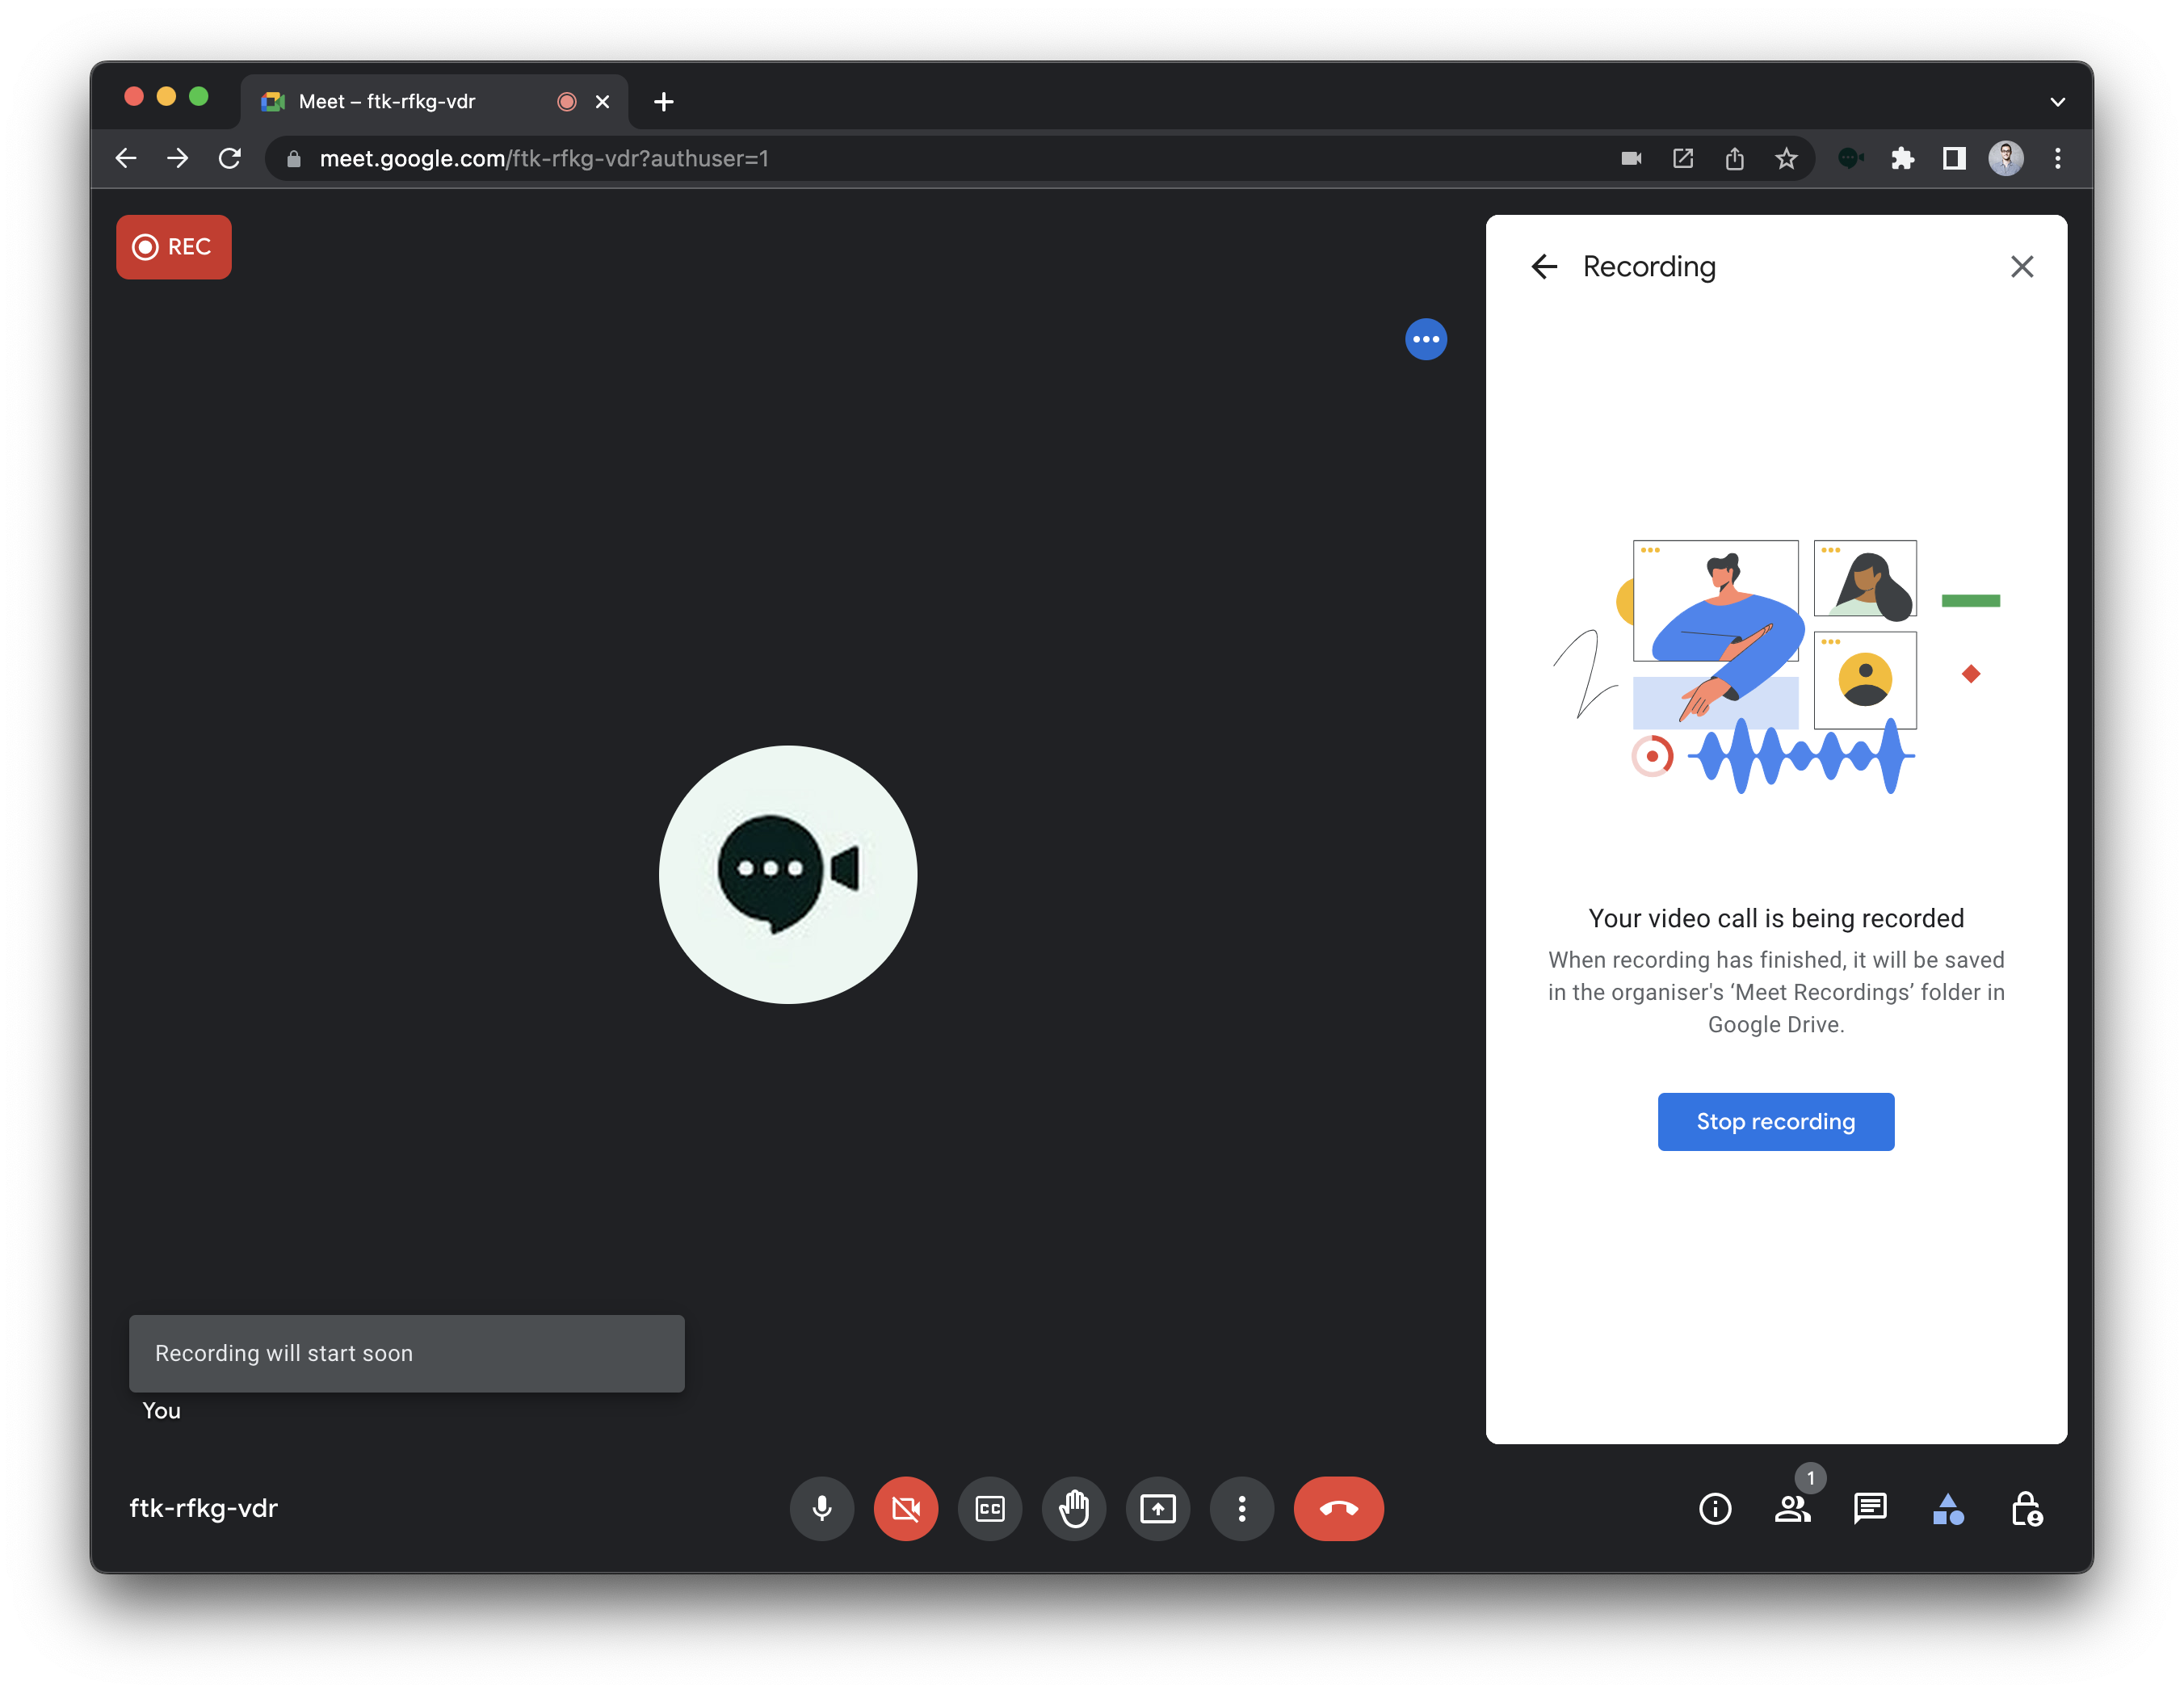Toggle the raise hand icon
This screenshot has width=2184, height=1693.
(x=1074, y=1509)
